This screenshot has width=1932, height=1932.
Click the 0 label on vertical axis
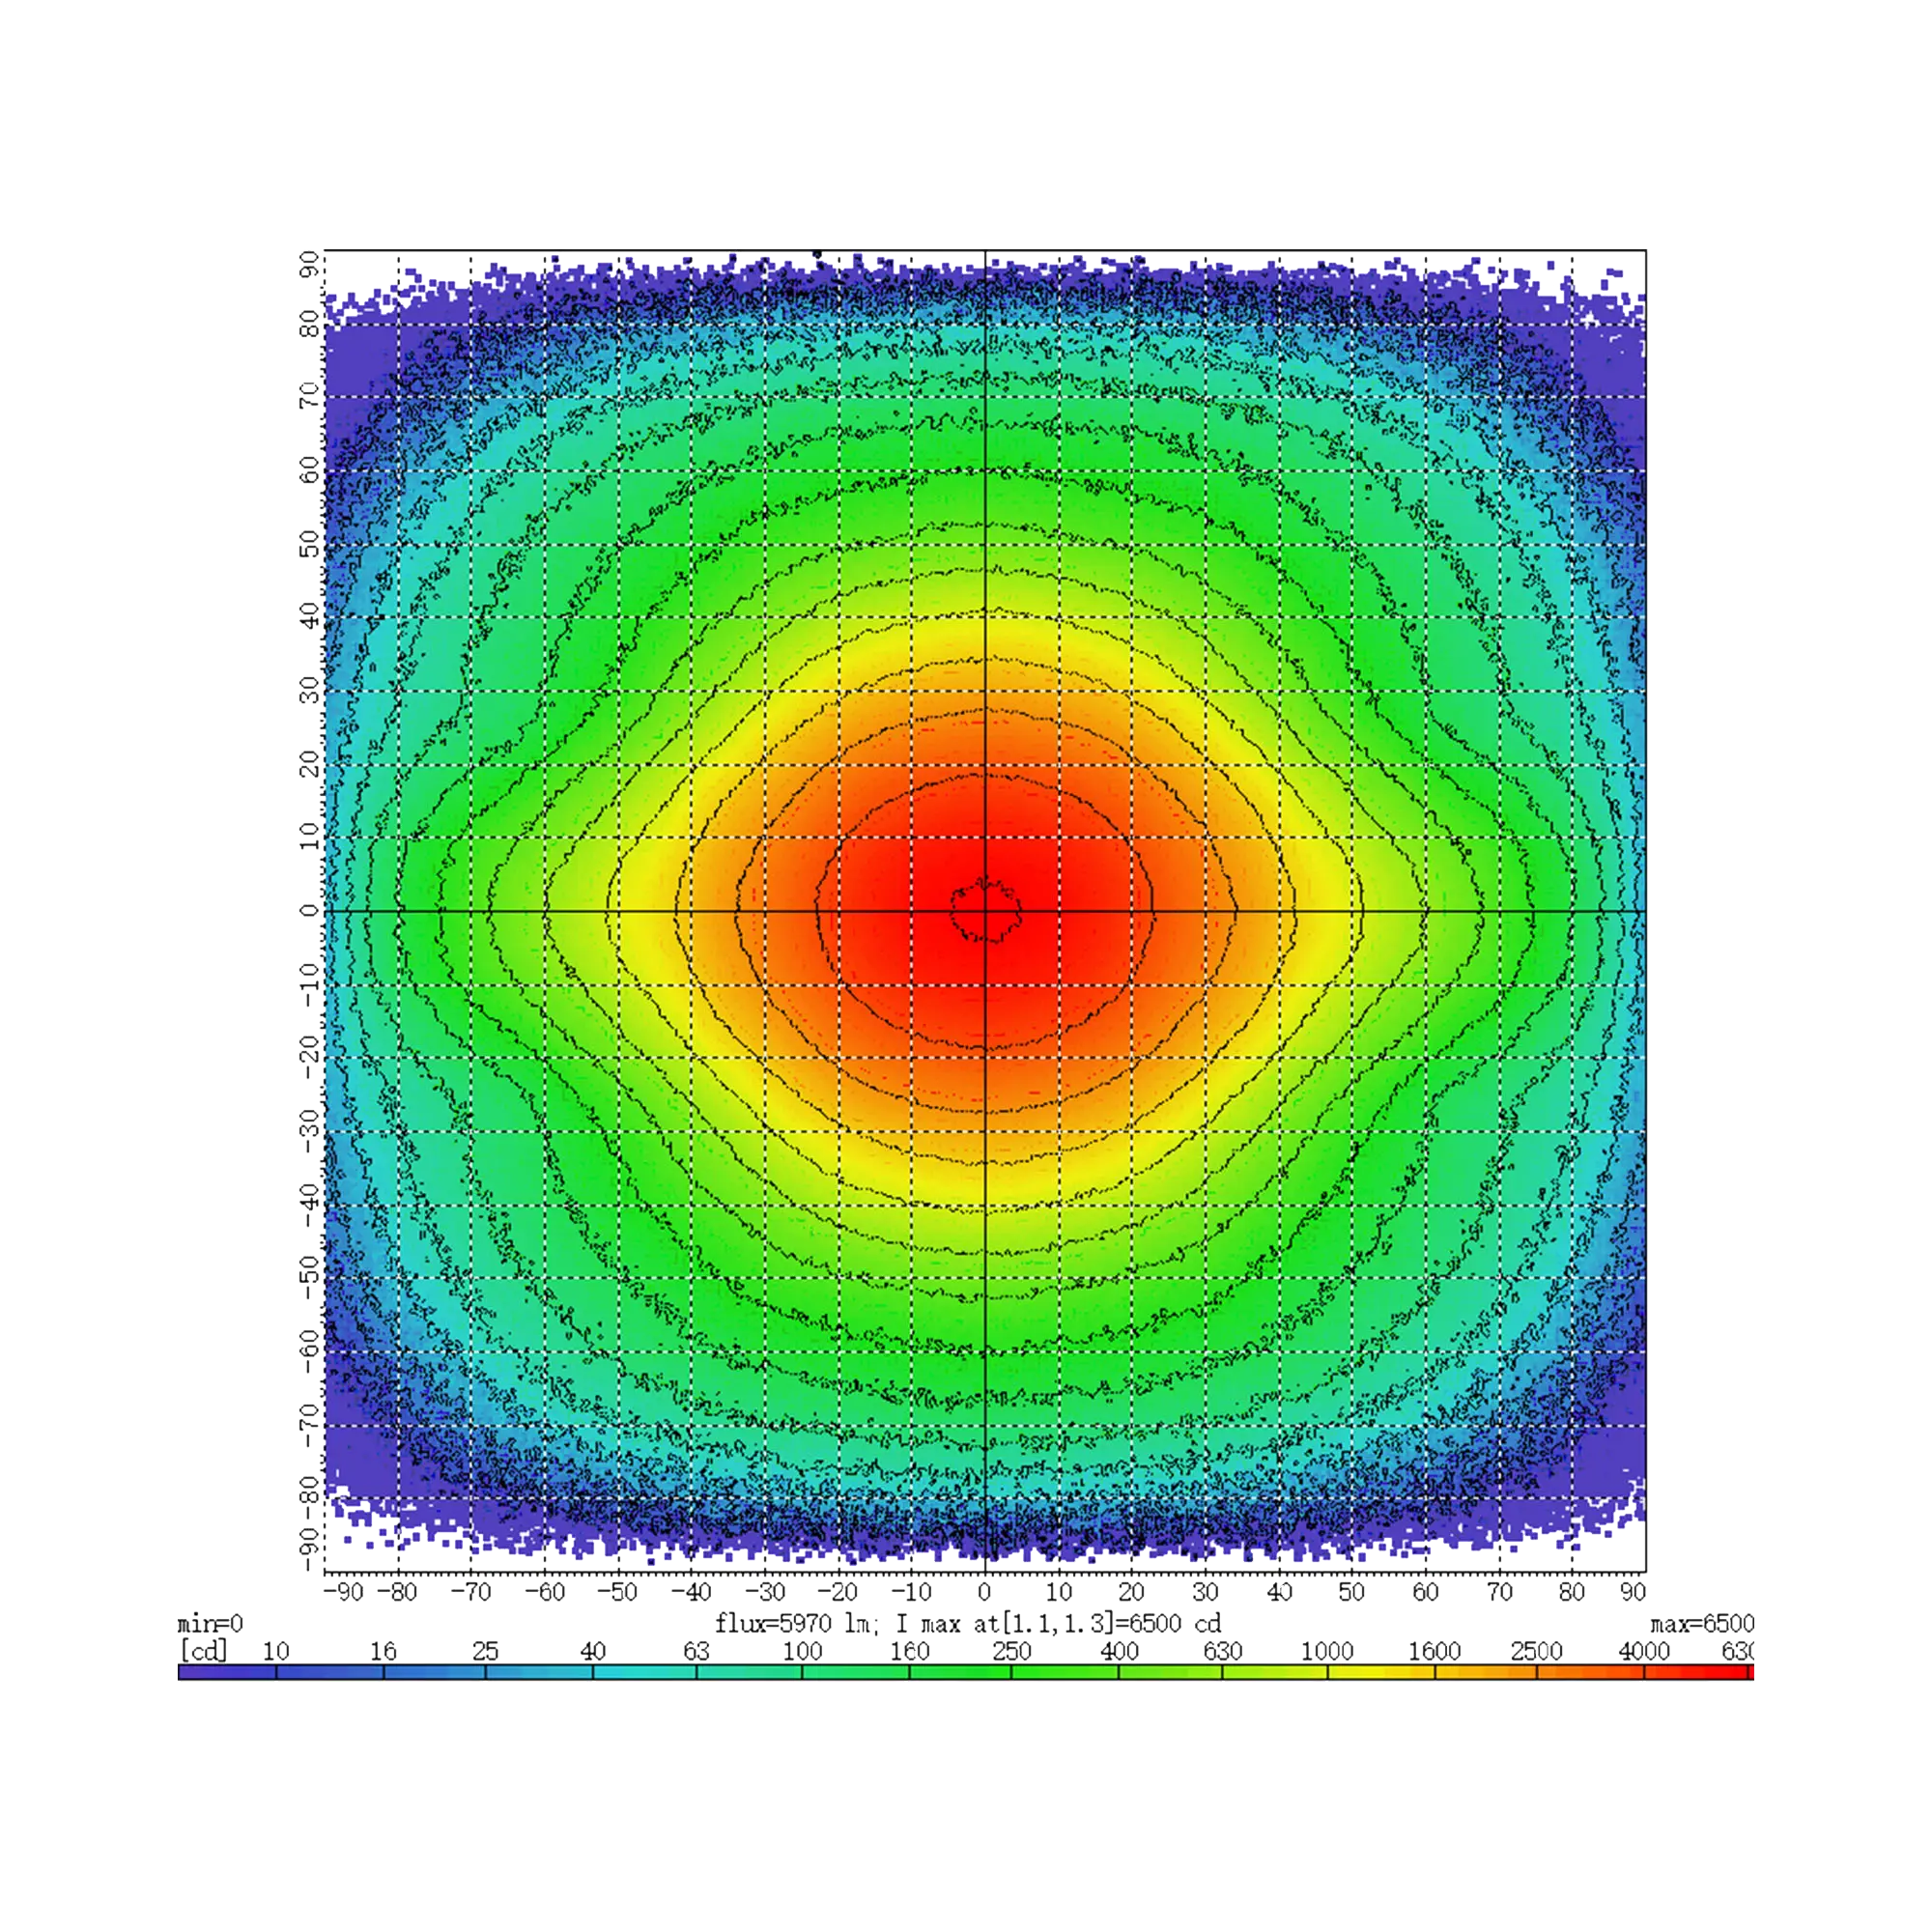308,911
